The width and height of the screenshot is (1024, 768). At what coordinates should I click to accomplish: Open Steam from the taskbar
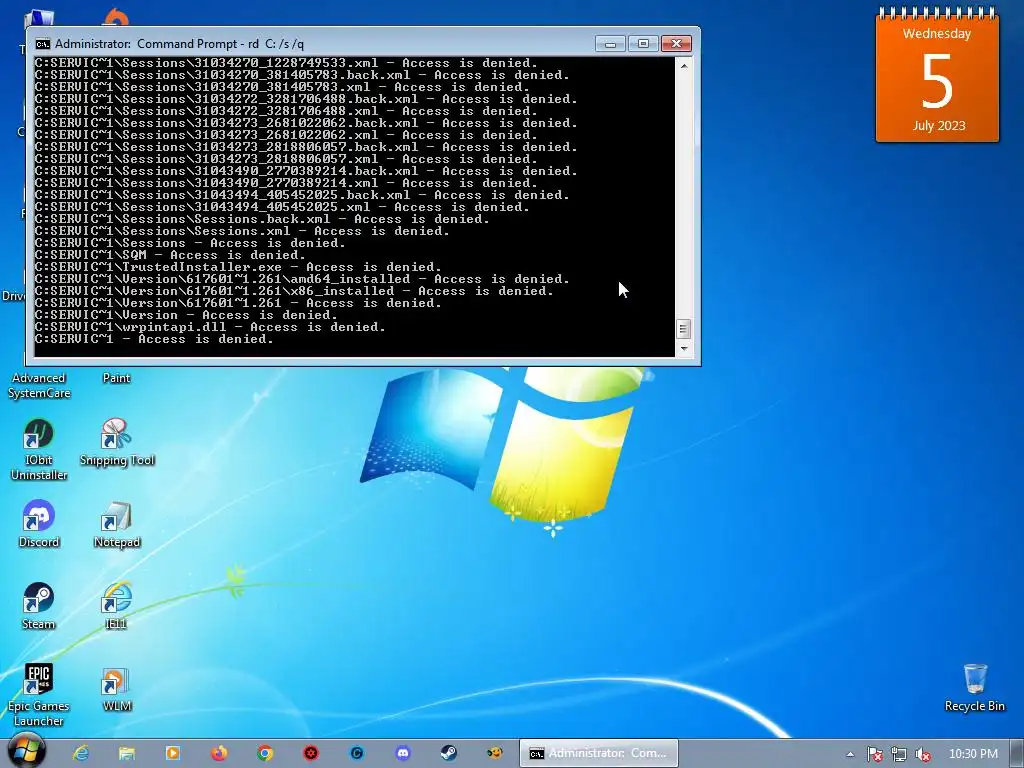pos(449,753)
